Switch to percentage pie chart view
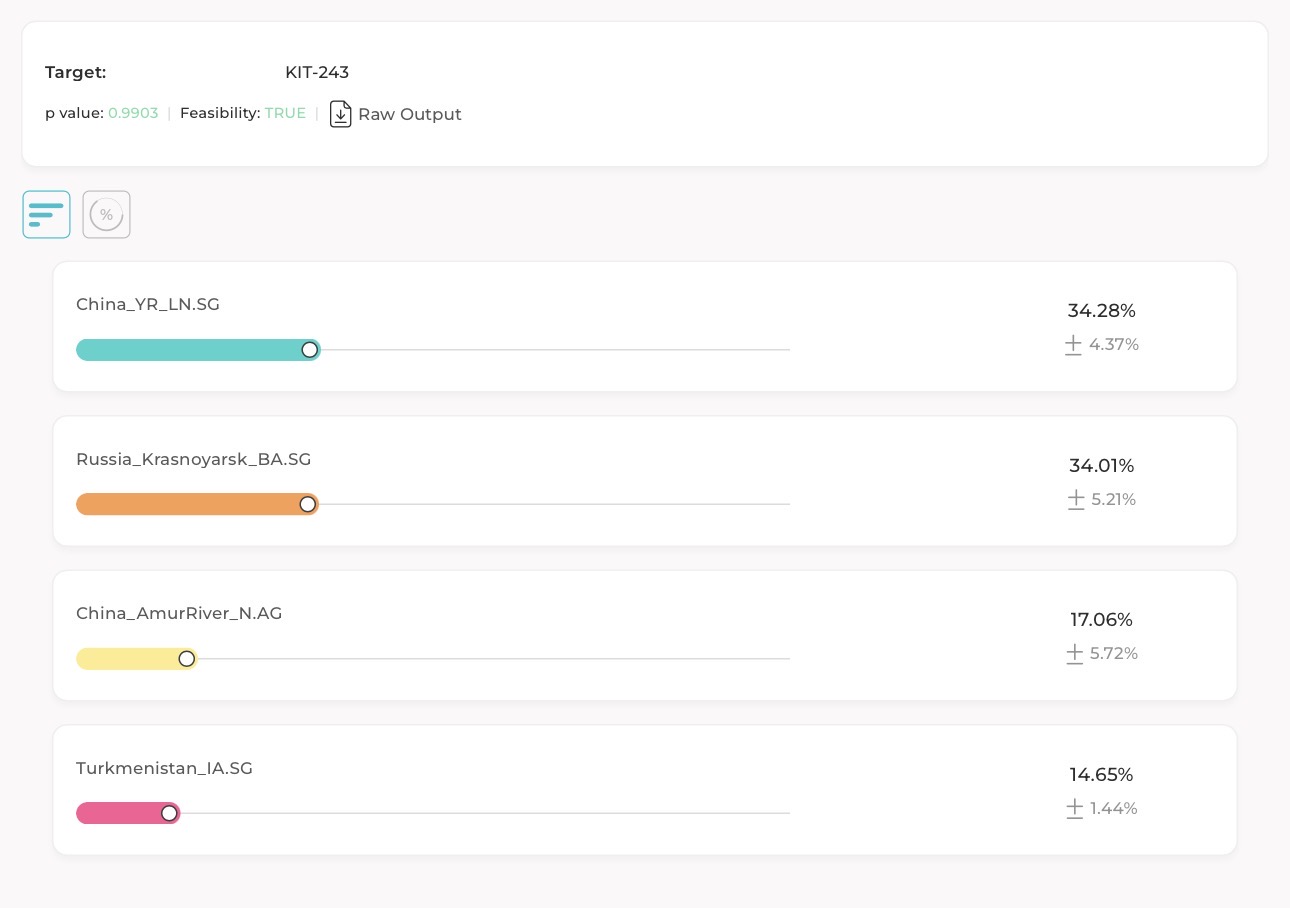Viewport: 1290px width, 908px height. pos(106,214)
